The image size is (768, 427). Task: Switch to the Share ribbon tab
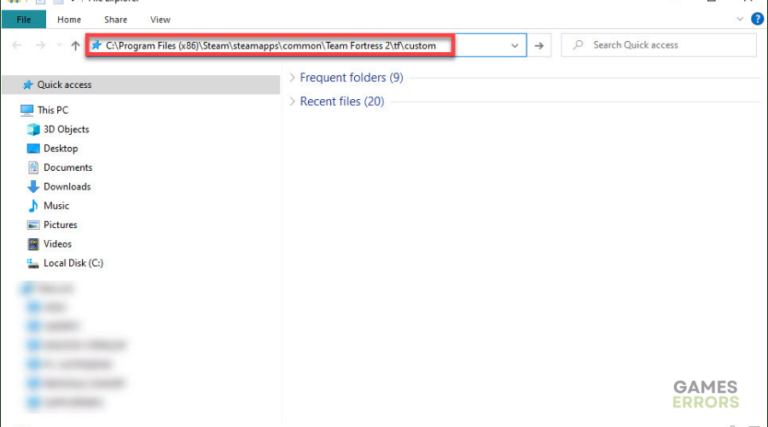pos(117,19)
